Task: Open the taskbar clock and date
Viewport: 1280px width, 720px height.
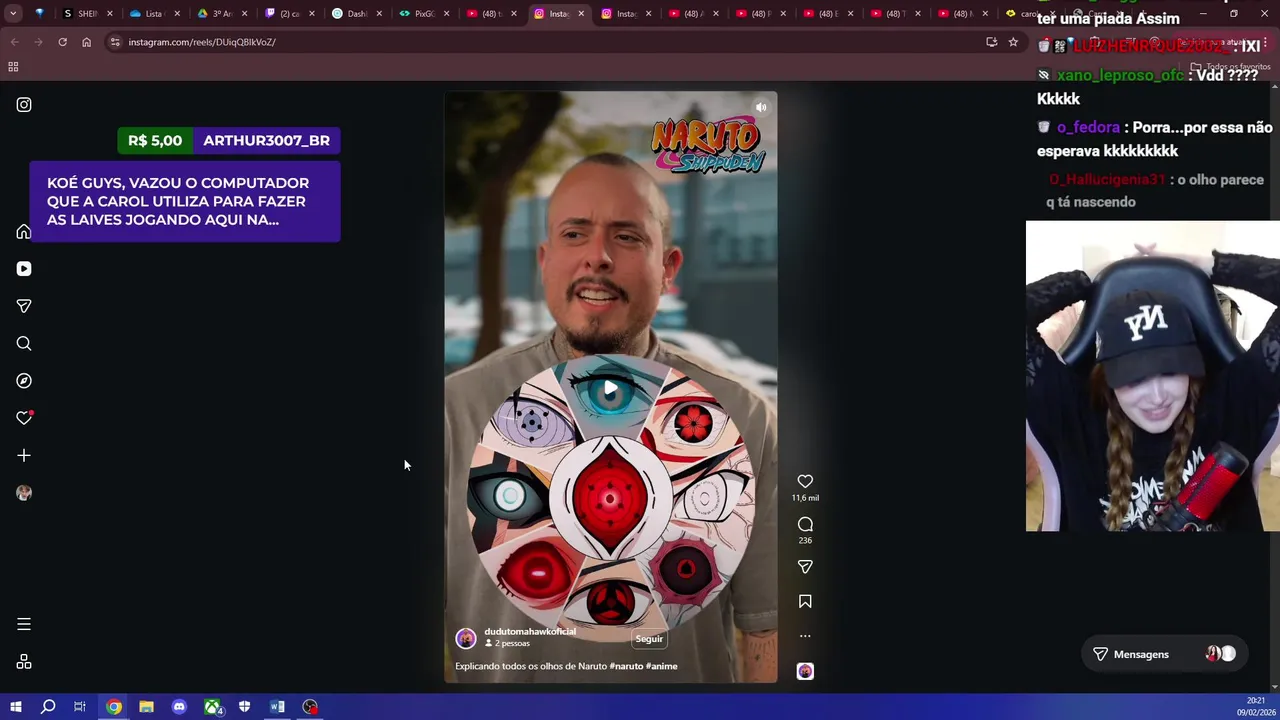Action: tap(1255, 707)
